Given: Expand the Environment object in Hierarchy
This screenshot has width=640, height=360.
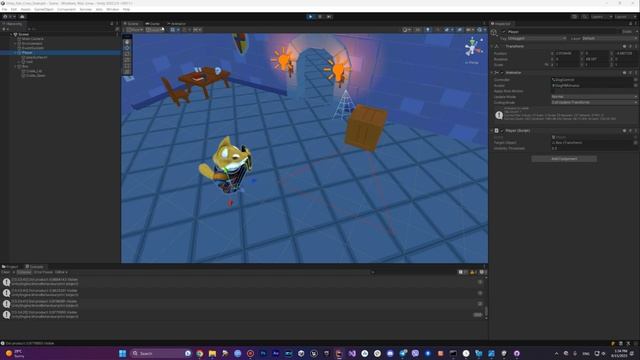Looking at the screenshot, I should 15,43.
